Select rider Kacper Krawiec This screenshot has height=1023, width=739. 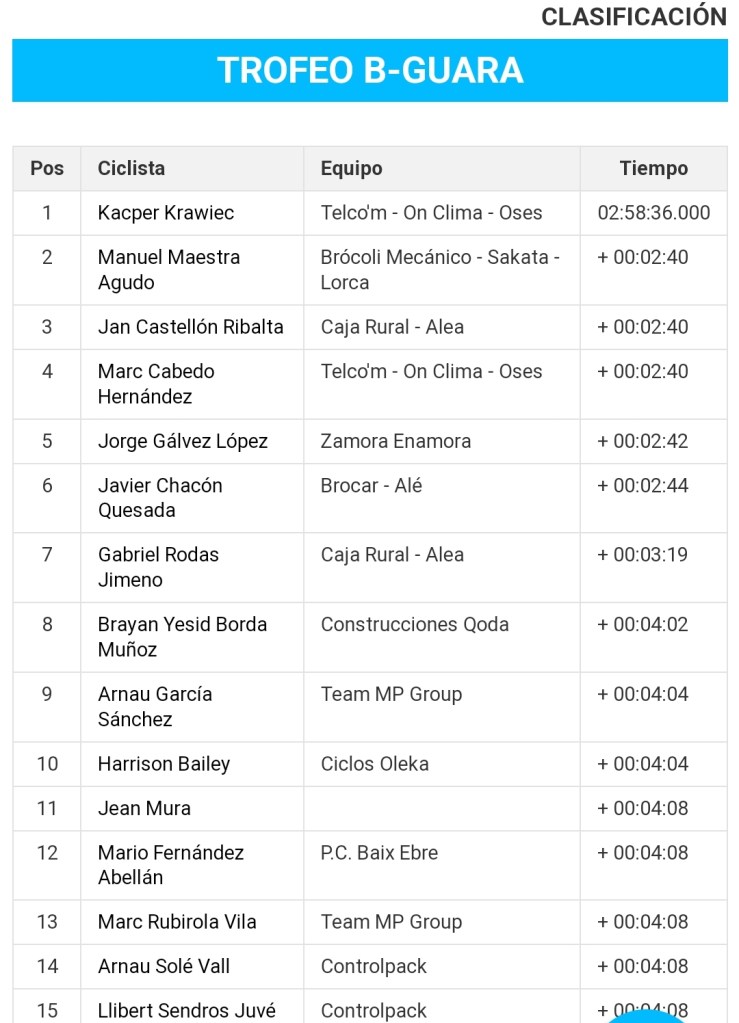tap(166, 213)
